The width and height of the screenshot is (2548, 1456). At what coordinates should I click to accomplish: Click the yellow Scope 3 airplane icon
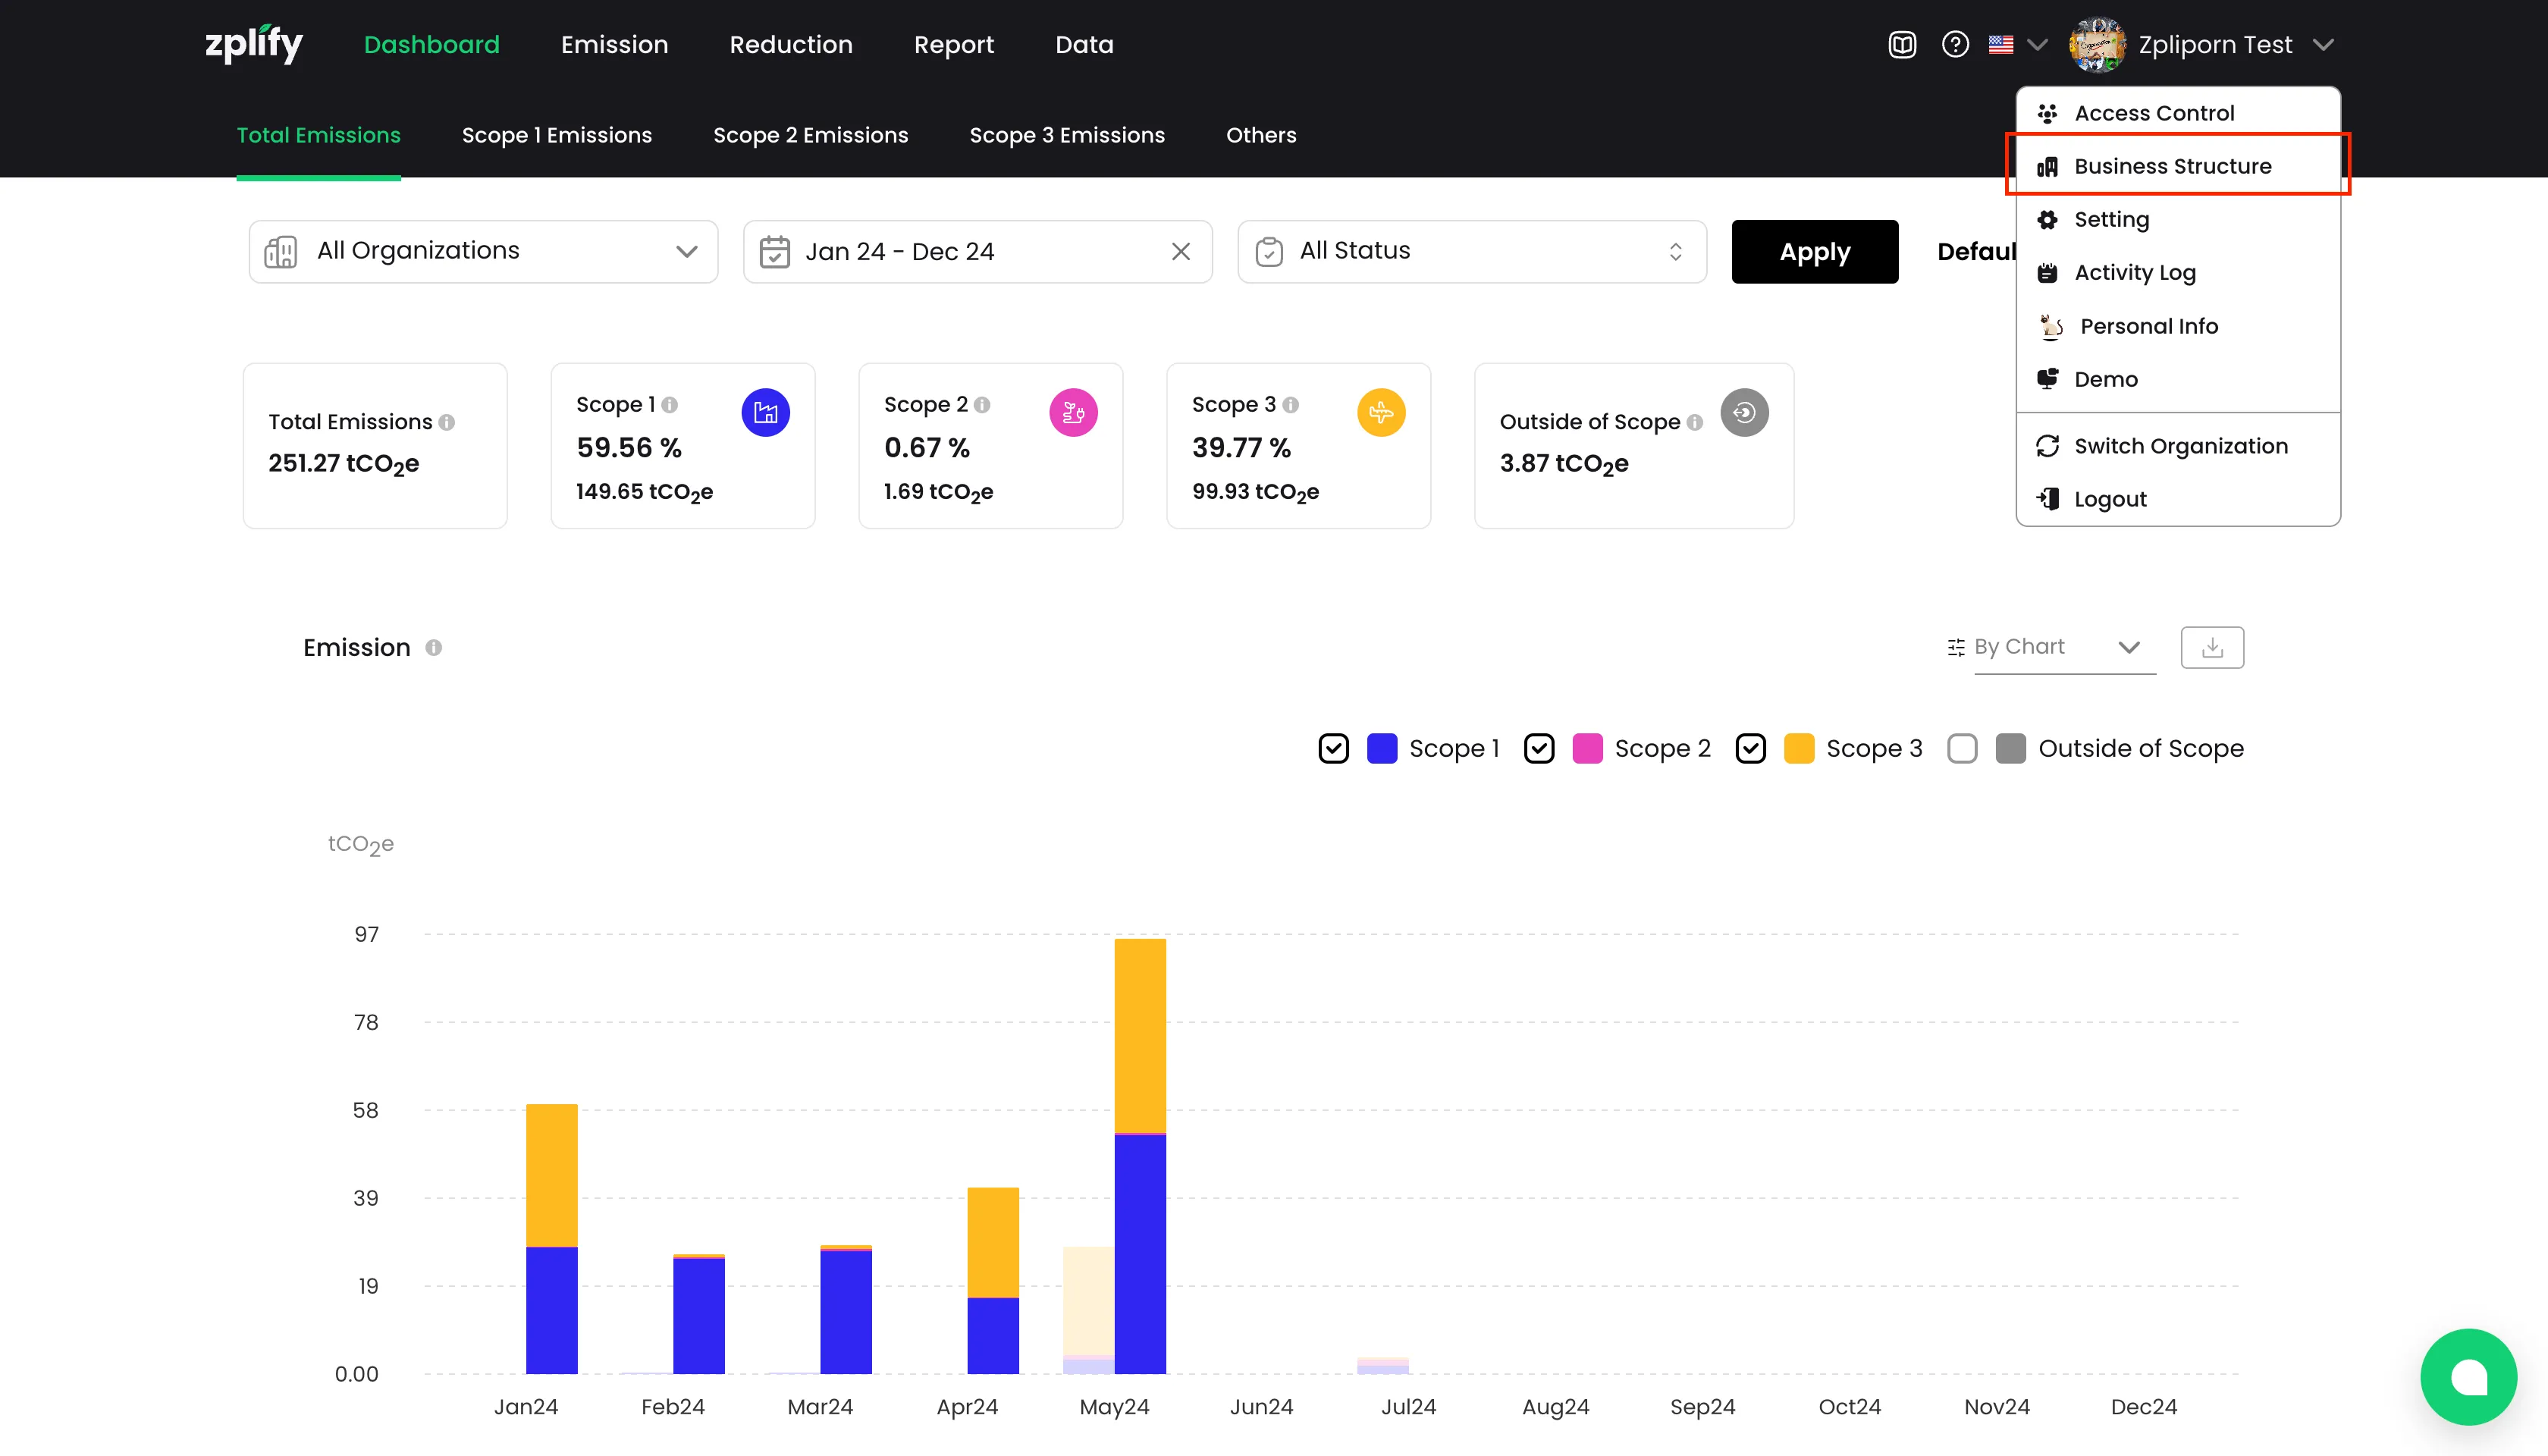pos(1381,412)
